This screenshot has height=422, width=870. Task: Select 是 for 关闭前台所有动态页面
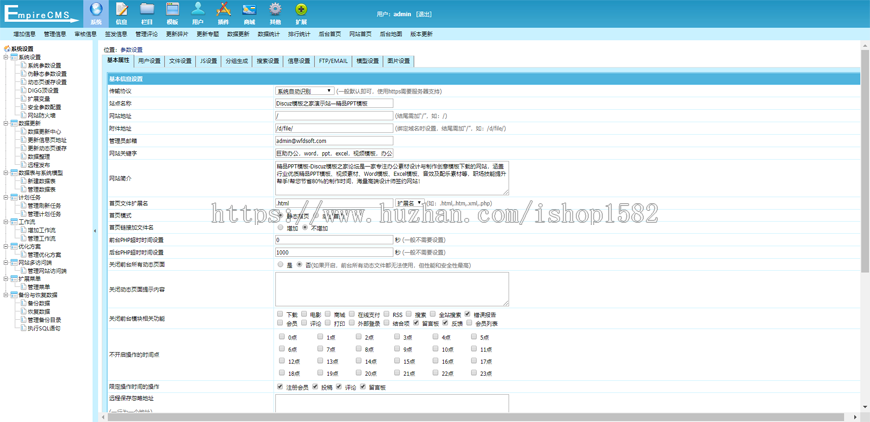(280, 265)
